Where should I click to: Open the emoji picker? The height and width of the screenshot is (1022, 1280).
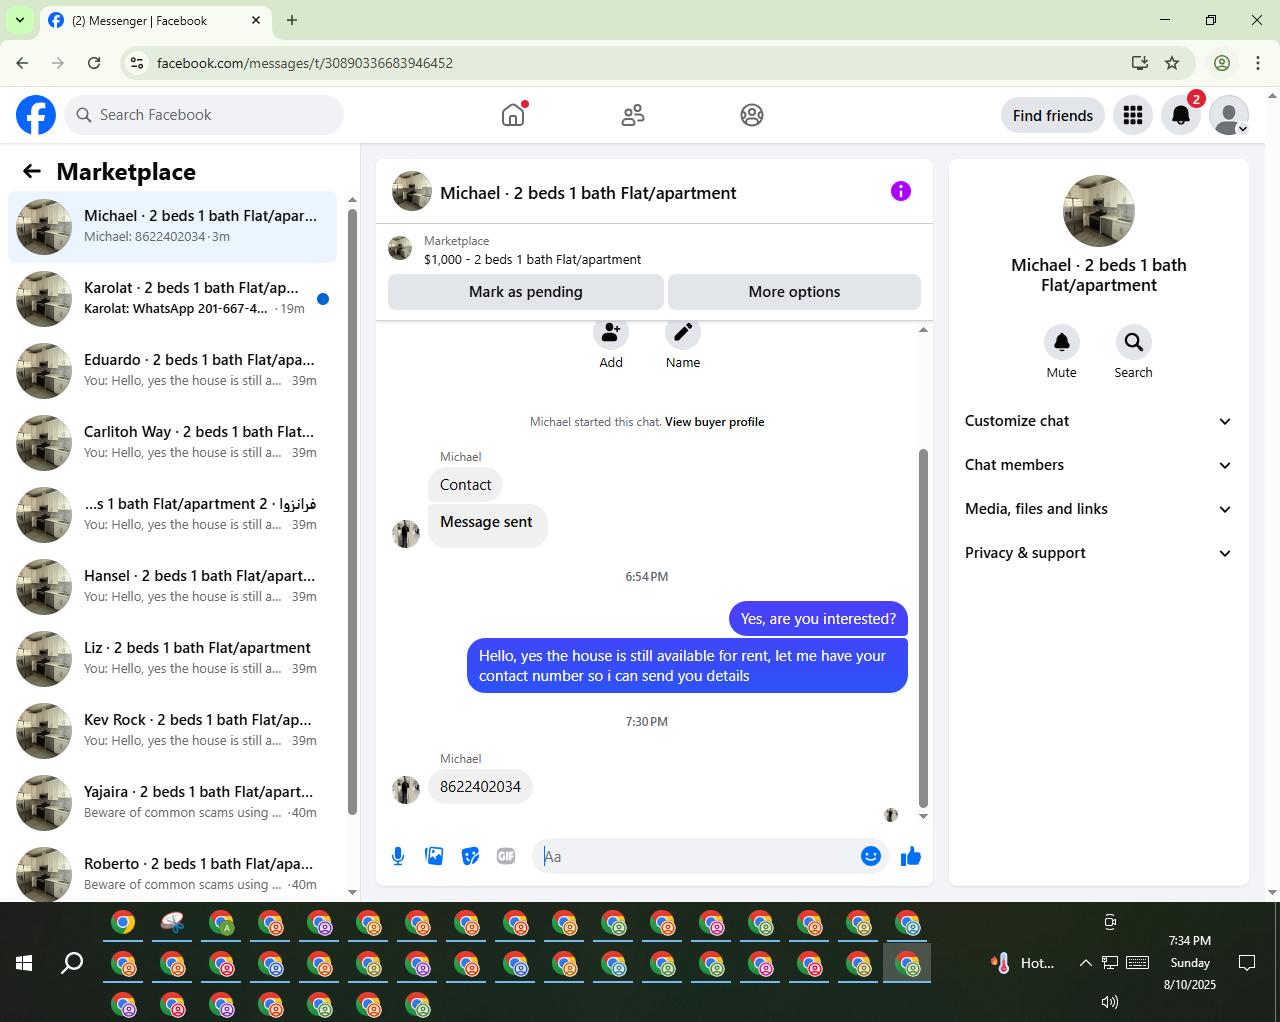coord(871,856)
